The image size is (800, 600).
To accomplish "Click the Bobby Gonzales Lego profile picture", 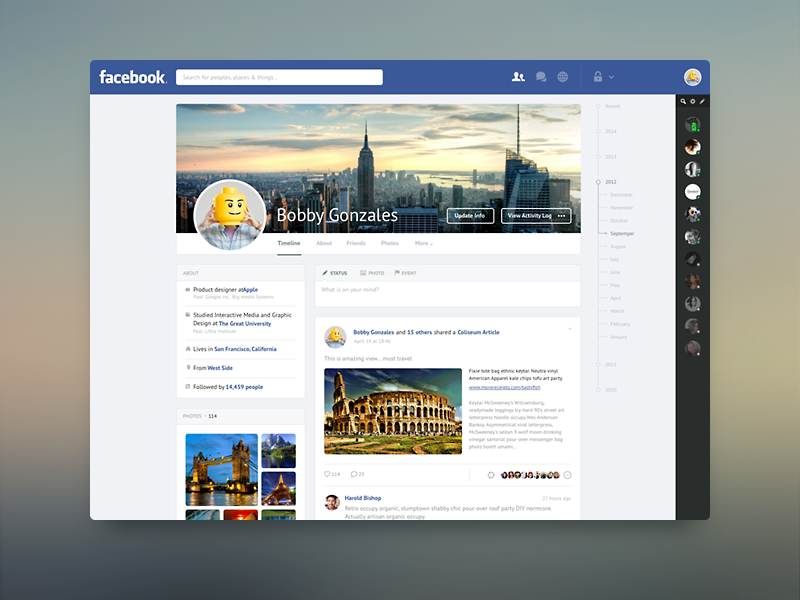I will (x=230, y=215).
